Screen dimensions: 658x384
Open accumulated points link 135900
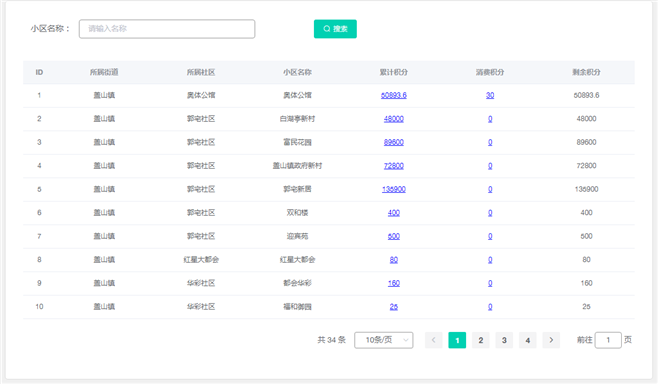coord(394,189)
